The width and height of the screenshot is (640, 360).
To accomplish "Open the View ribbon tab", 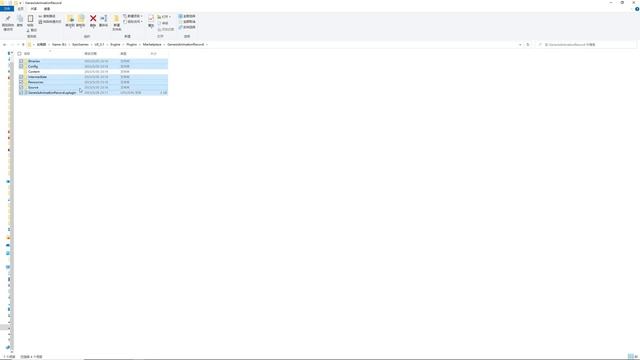I will 47,9.
